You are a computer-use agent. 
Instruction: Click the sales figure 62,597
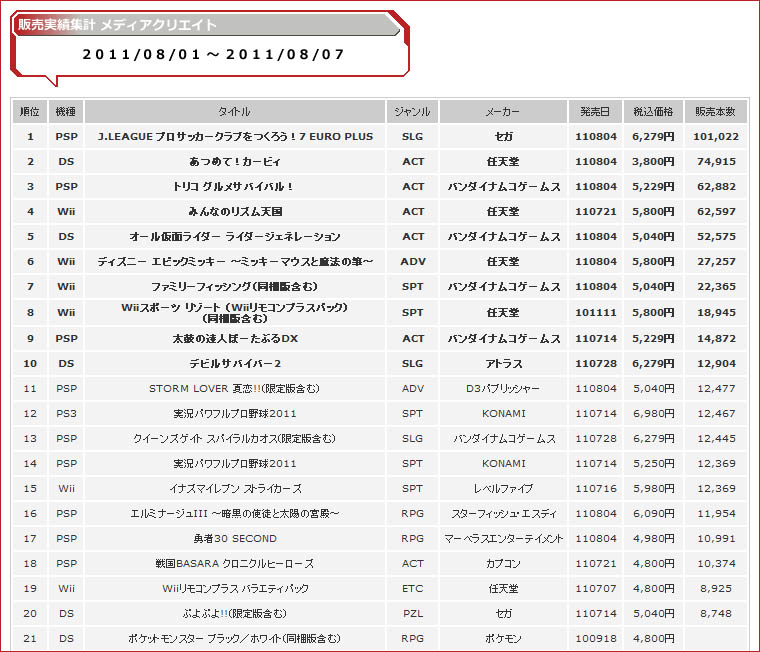click(716, 212)
